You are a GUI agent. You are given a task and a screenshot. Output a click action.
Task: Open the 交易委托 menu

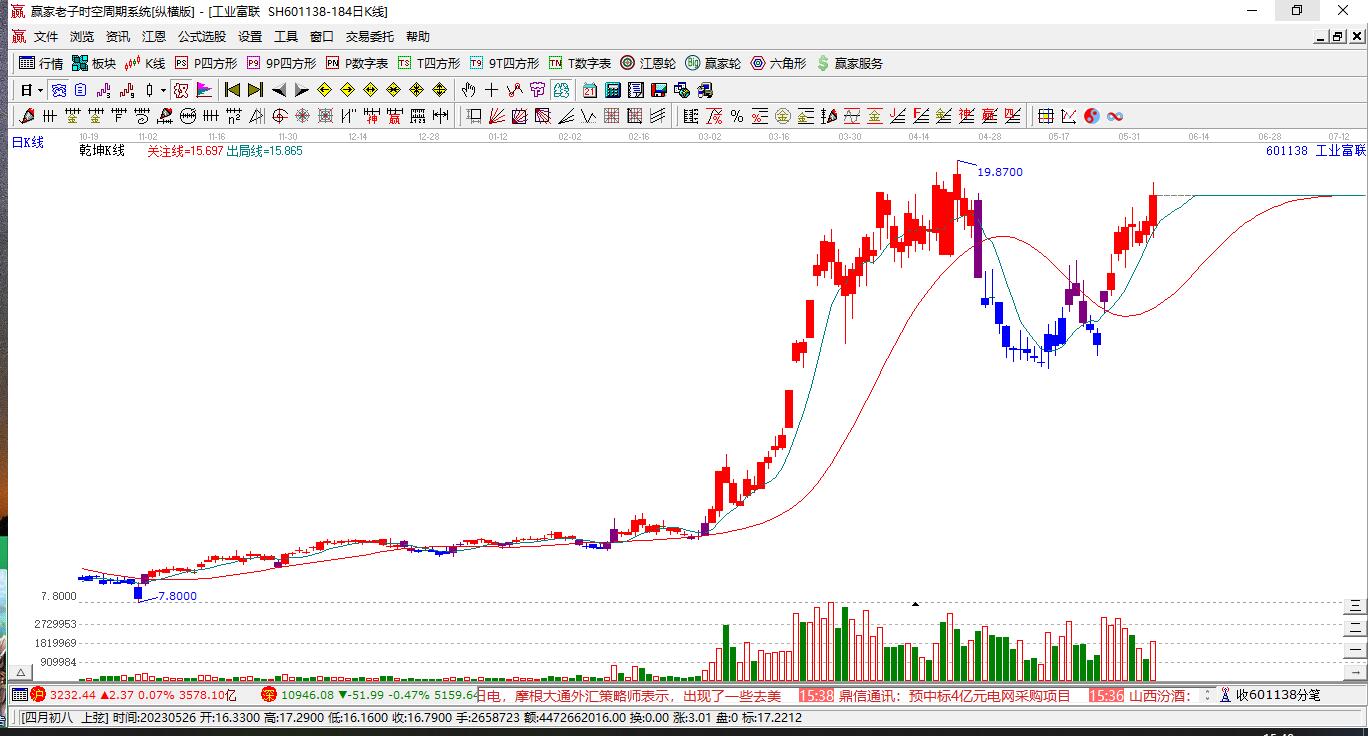pos(370,37)
